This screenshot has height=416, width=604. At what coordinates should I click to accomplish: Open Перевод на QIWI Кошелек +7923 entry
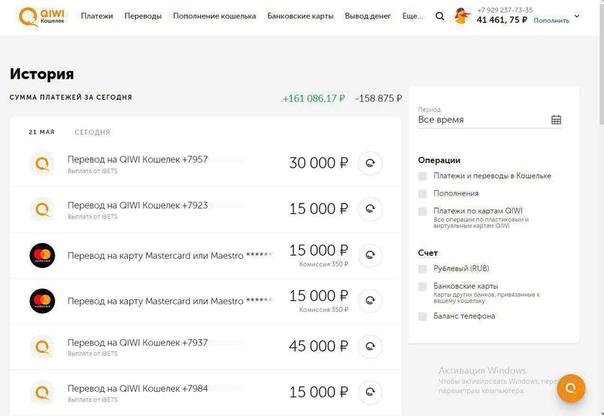tap(138, 205)
